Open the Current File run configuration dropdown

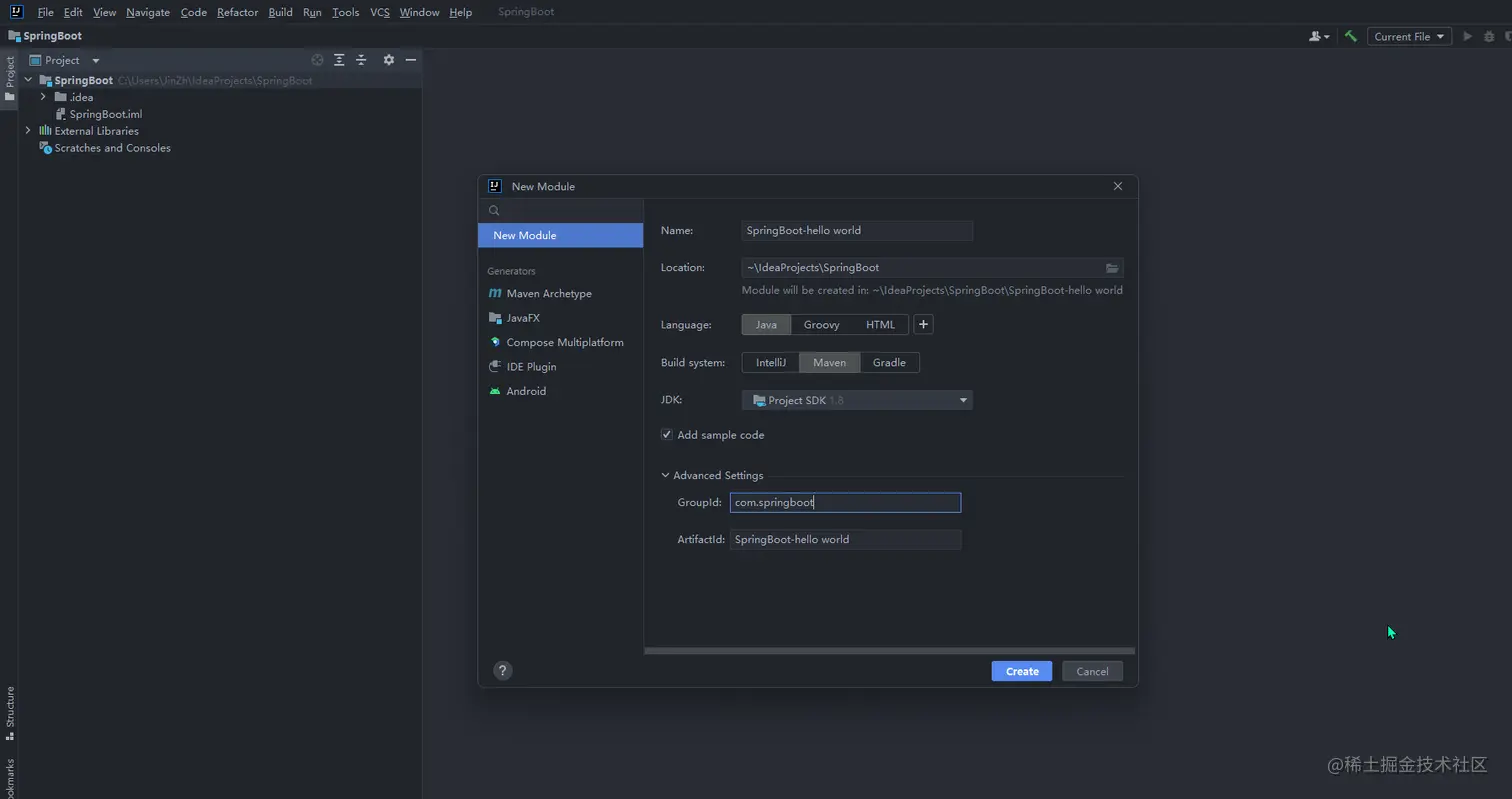(1409, 36)
